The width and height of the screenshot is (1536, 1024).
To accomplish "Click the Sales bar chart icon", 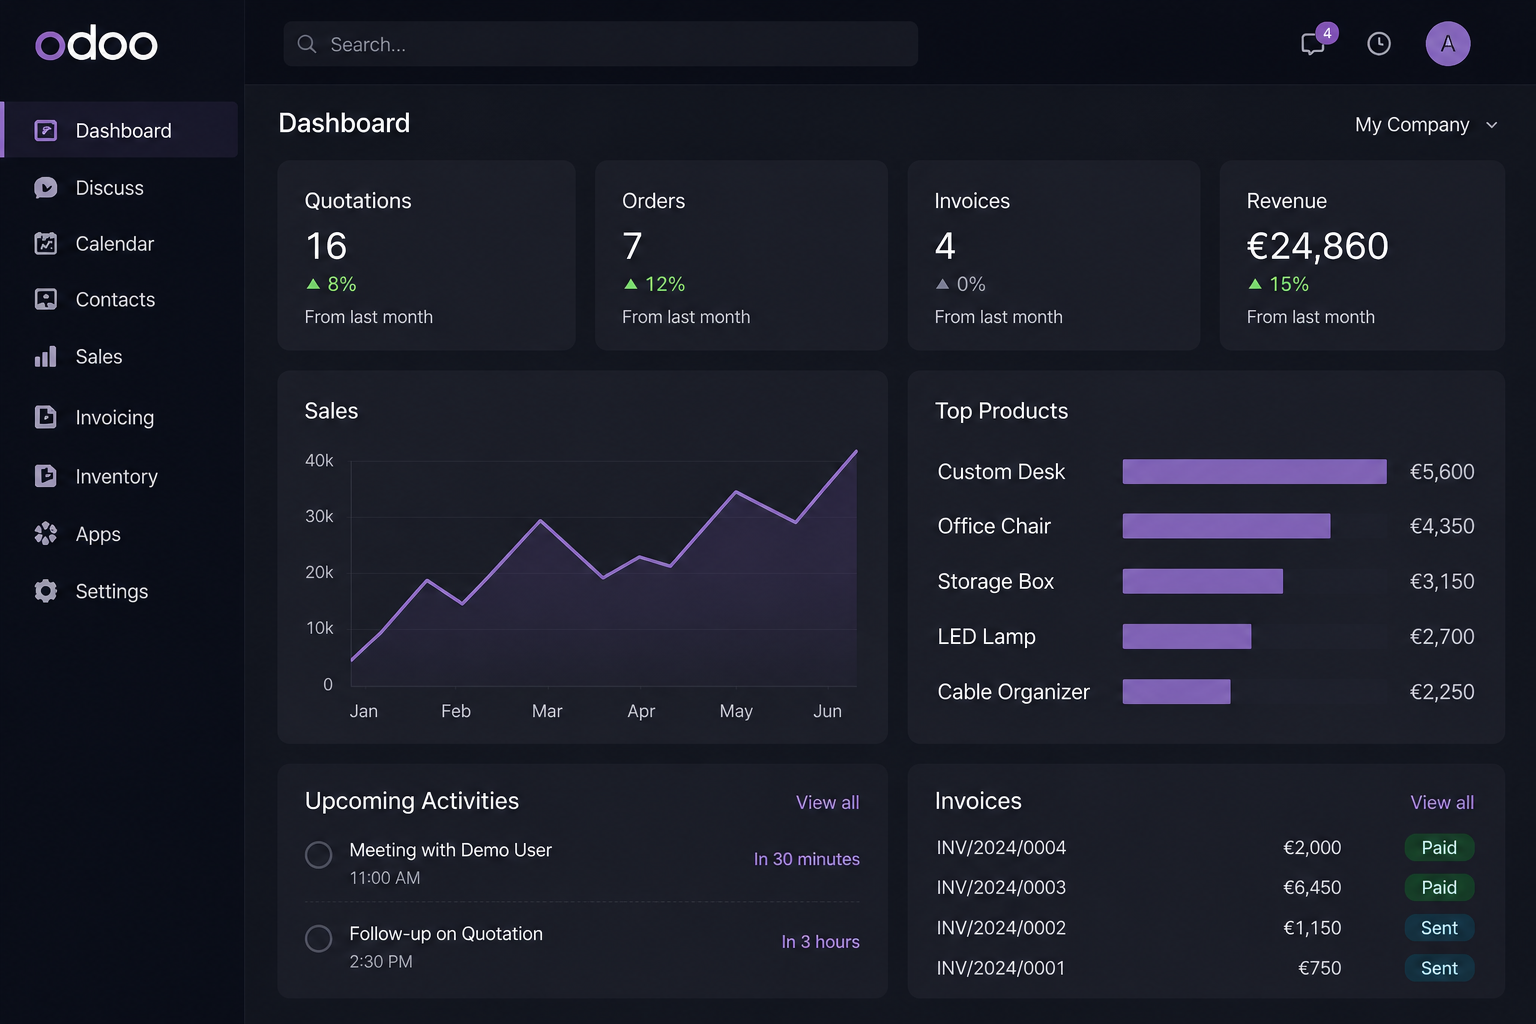I will point(45,357).
